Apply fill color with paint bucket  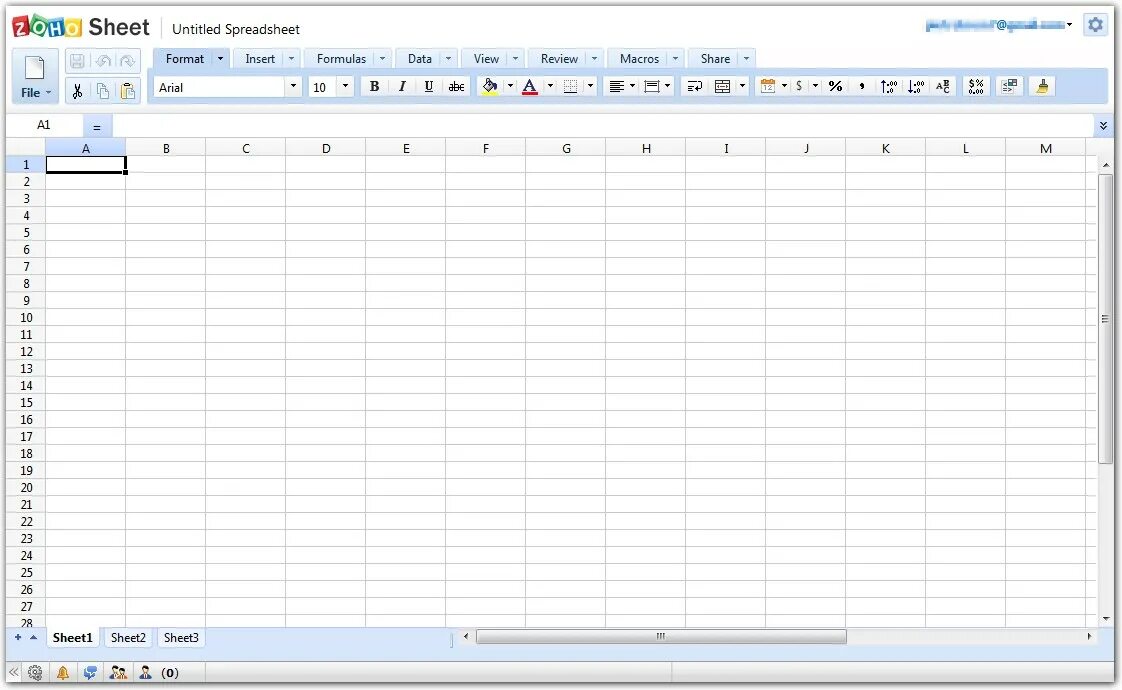point(490,87)
